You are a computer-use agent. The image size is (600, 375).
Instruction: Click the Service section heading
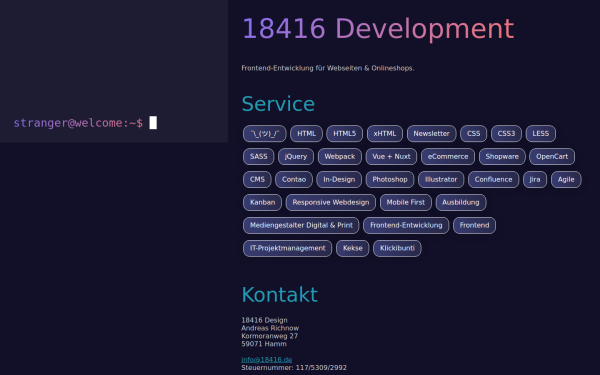click(278, 104)
